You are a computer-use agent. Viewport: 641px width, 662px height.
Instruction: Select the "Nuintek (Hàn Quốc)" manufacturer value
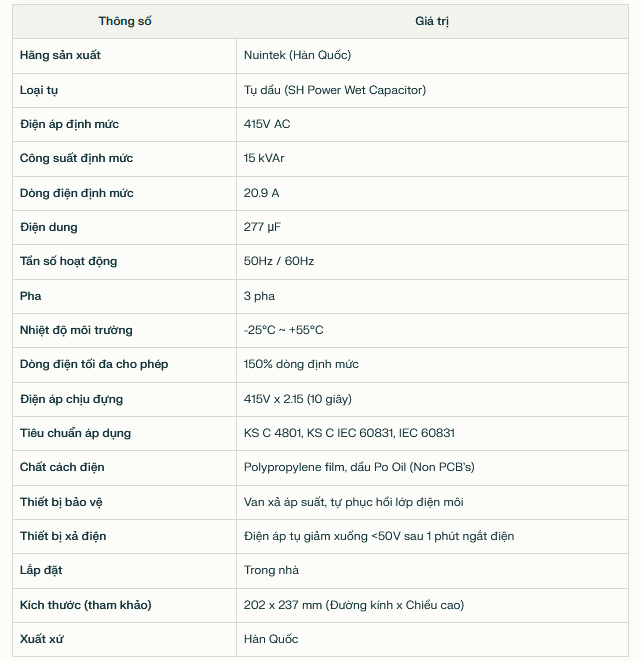(x=297, y=55)
